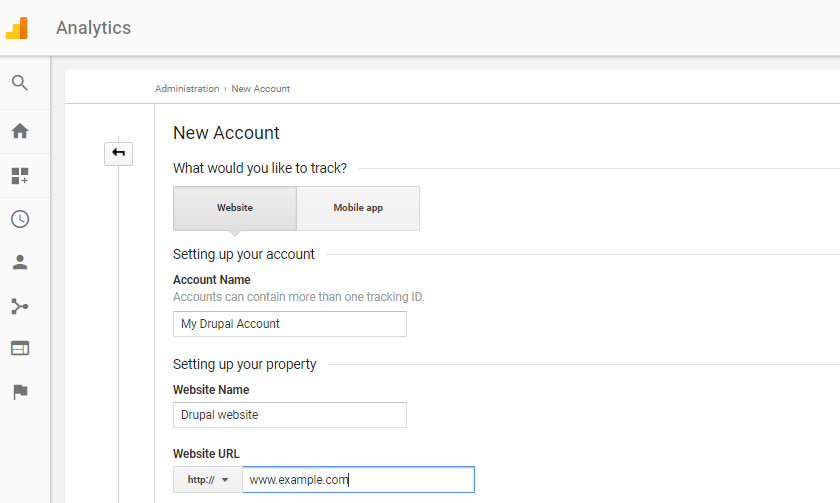Screen dimensions: 840x503
Task: Click the Website Name input field
Action: tap(290, 414)
